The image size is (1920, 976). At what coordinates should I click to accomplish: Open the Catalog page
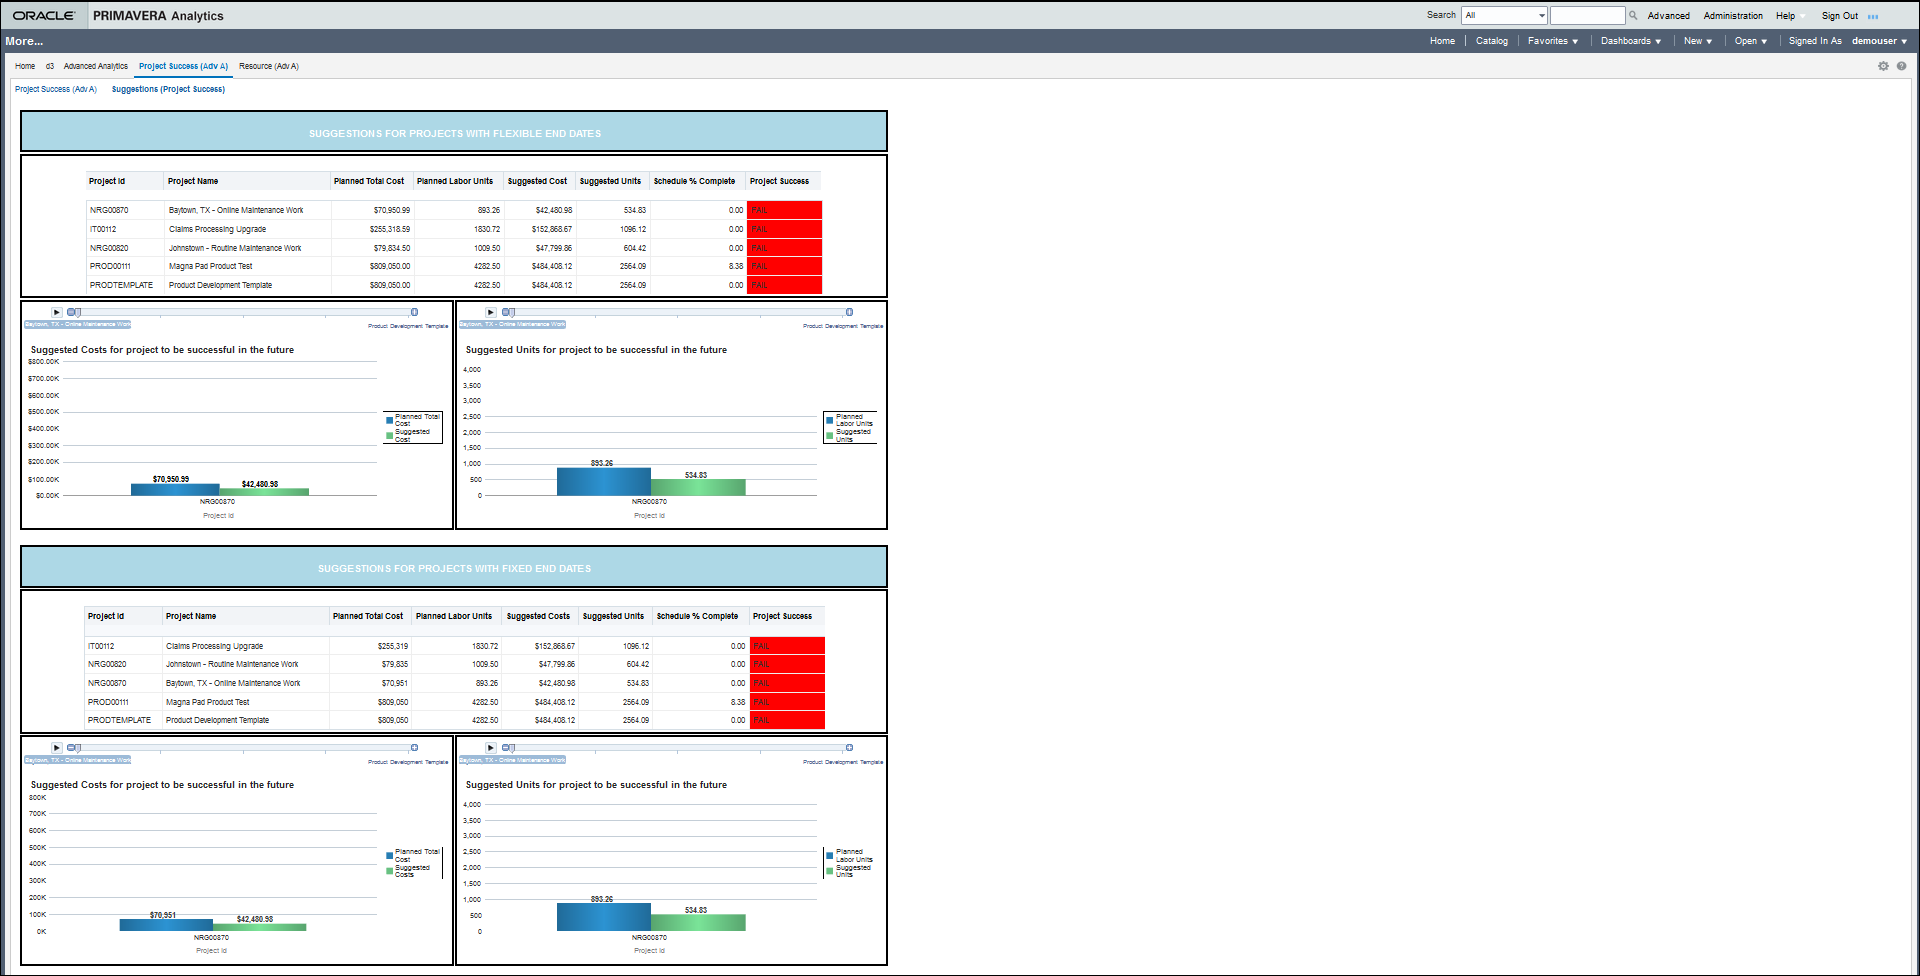[1491, 40]
